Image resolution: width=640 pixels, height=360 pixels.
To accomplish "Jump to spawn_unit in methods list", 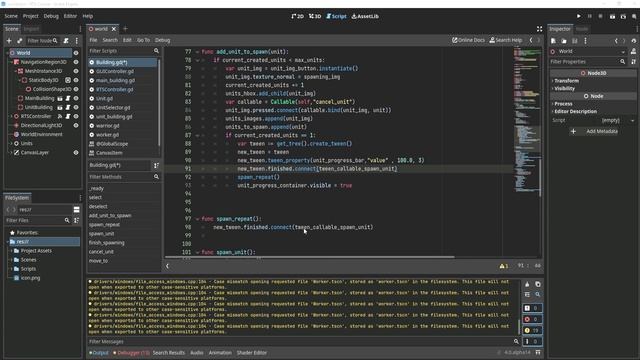I will pyautogui.click(x=102, y=234).
